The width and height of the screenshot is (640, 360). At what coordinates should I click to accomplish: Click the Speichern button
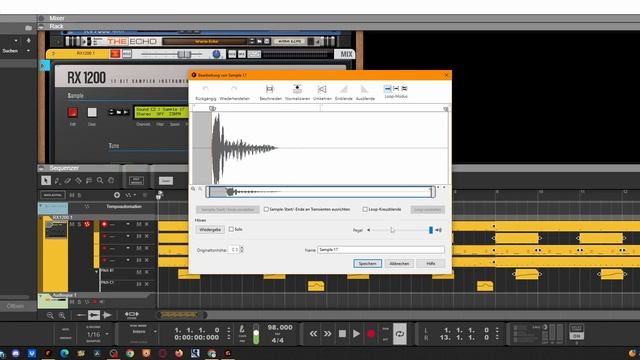[367, 264]
